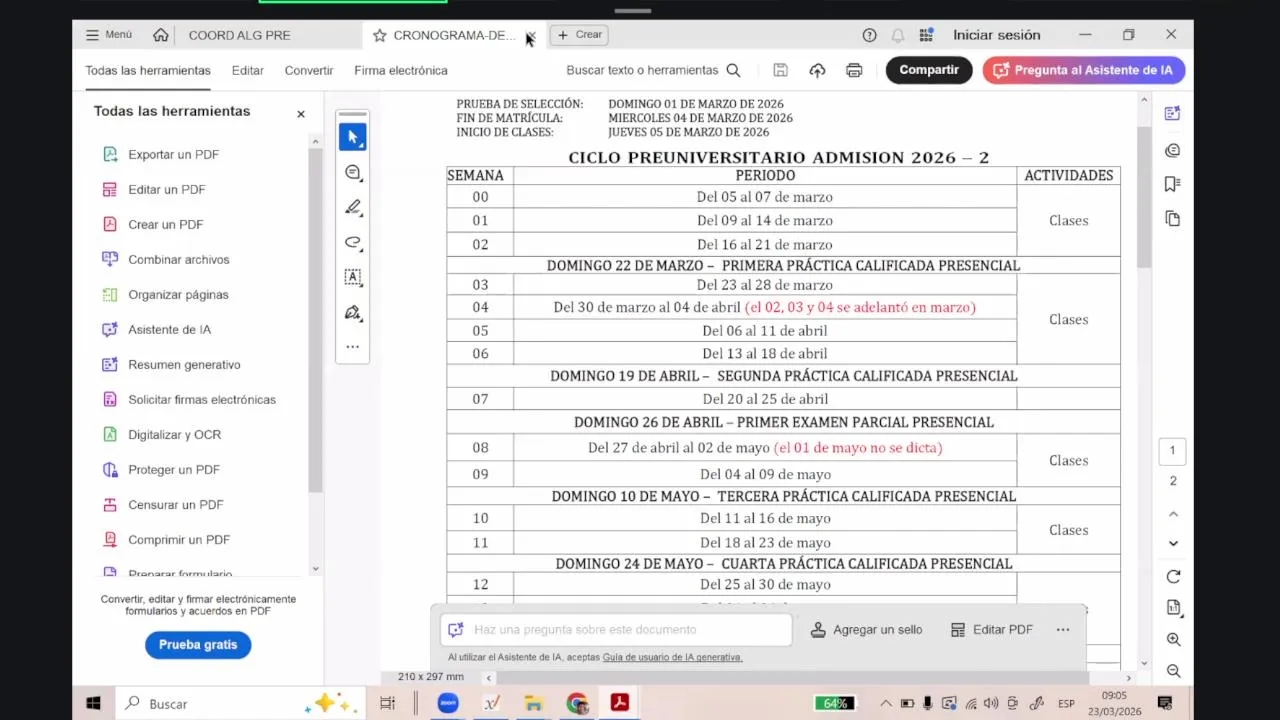Open Guía de usuario de IA generativa link
Screen dimensions: 1280x720
[672, 657]
